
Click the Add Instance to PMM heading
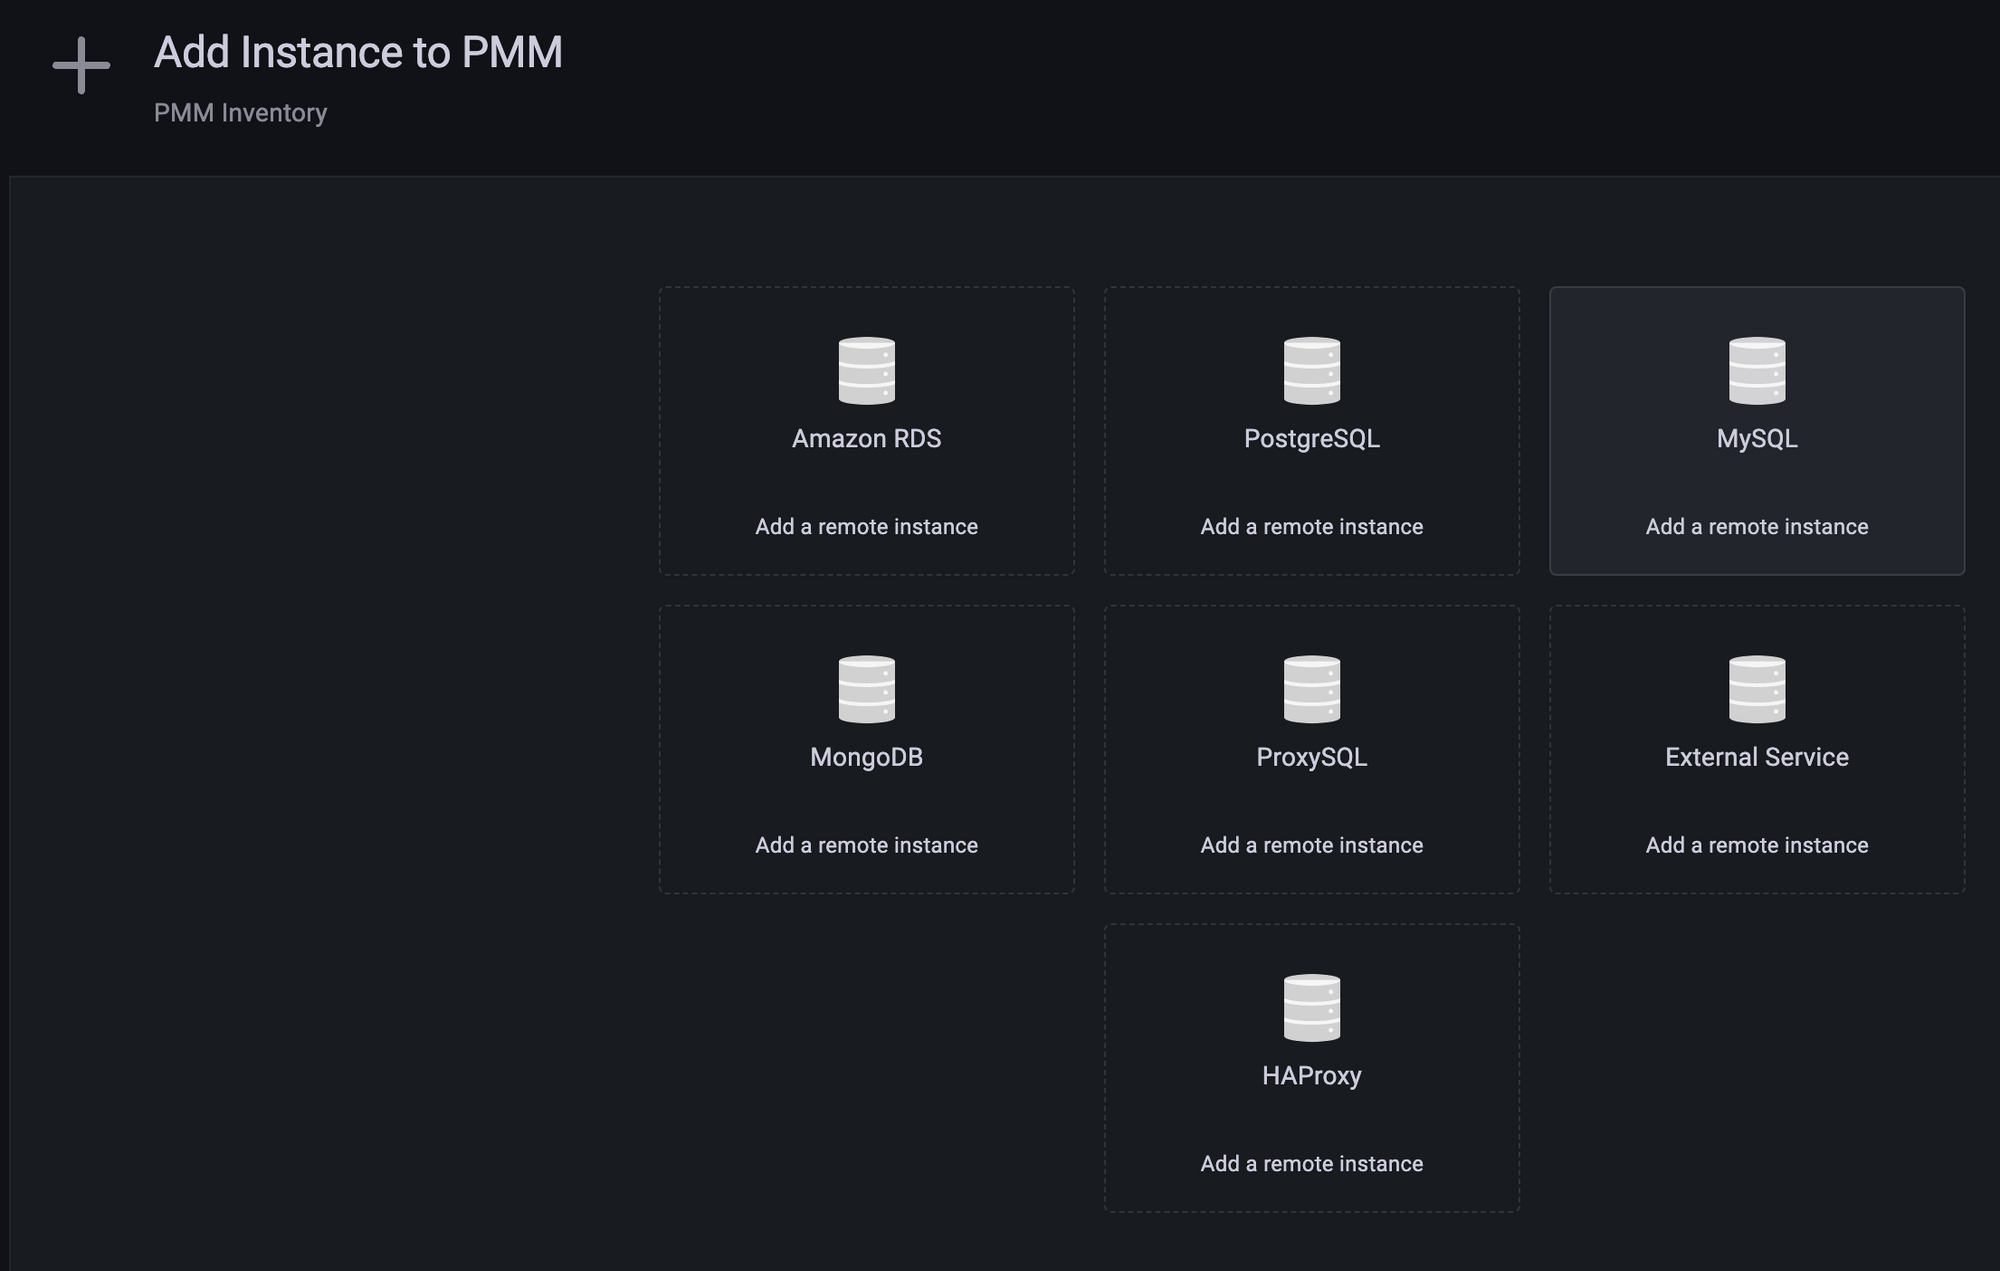[x=358, y=52]
